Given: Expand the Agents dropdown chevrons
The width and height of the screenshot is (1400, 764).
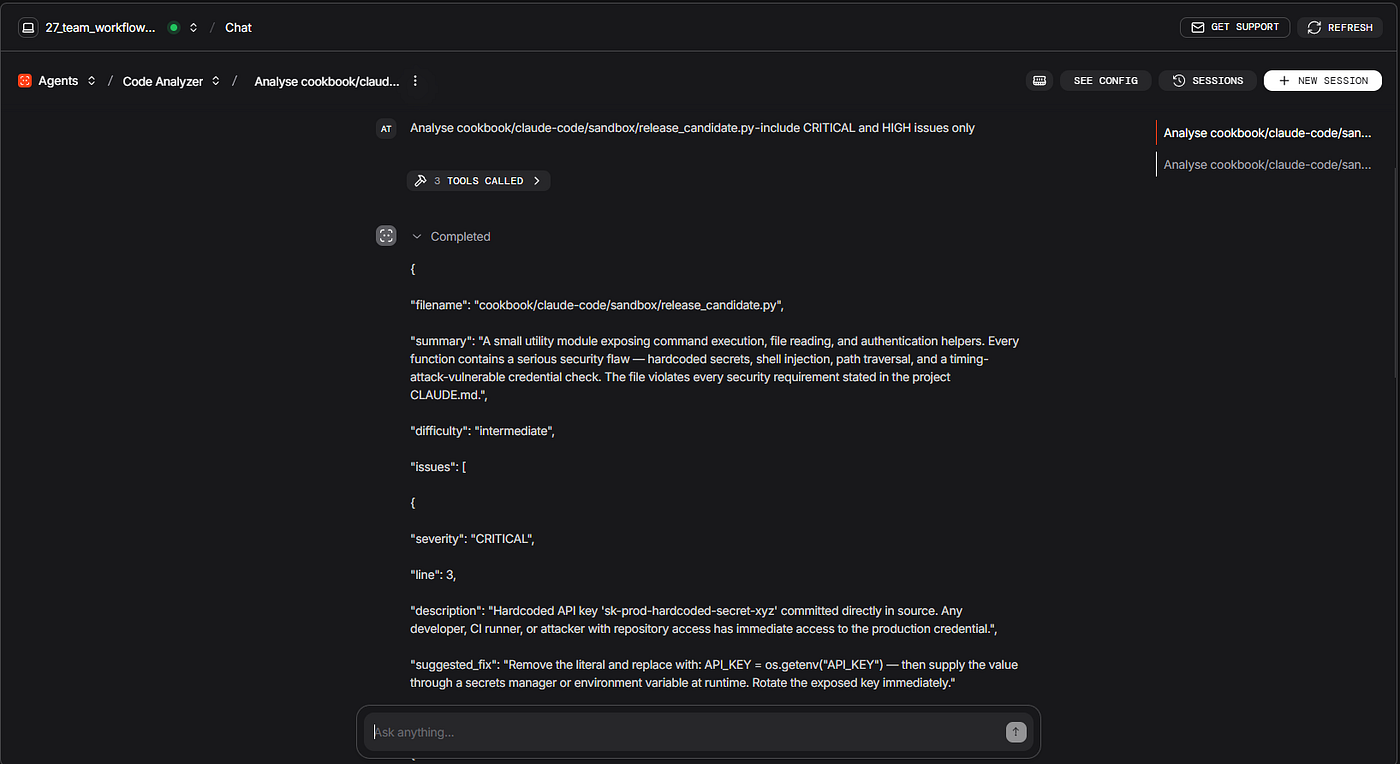Looking at the screenshot, I should click(x=92, y=81).
